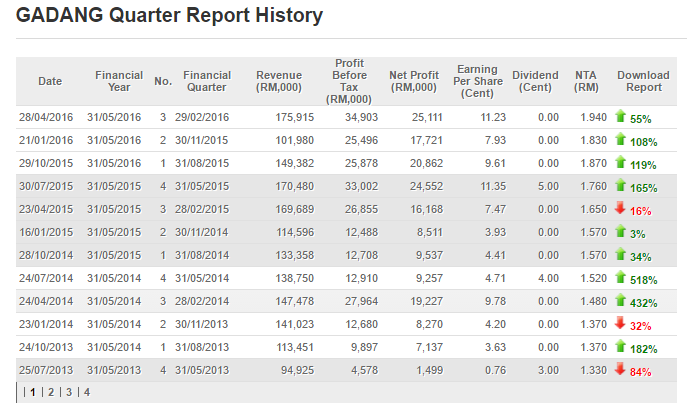Viewport: 687px width, 407px height.
Task: Click green up arrow in 55% row
Action: pyautogui.click(x=620, y=116)
